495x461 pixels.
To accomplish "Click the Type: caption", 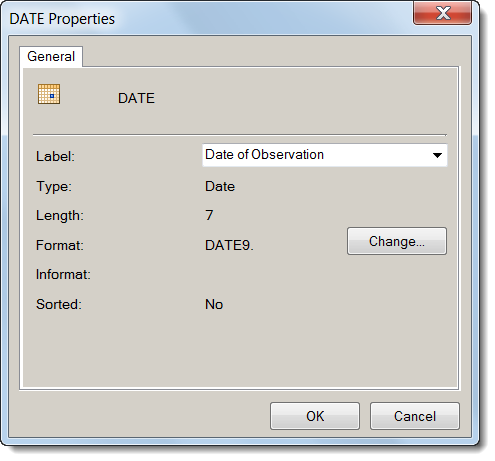I will [x=54, y=186].
